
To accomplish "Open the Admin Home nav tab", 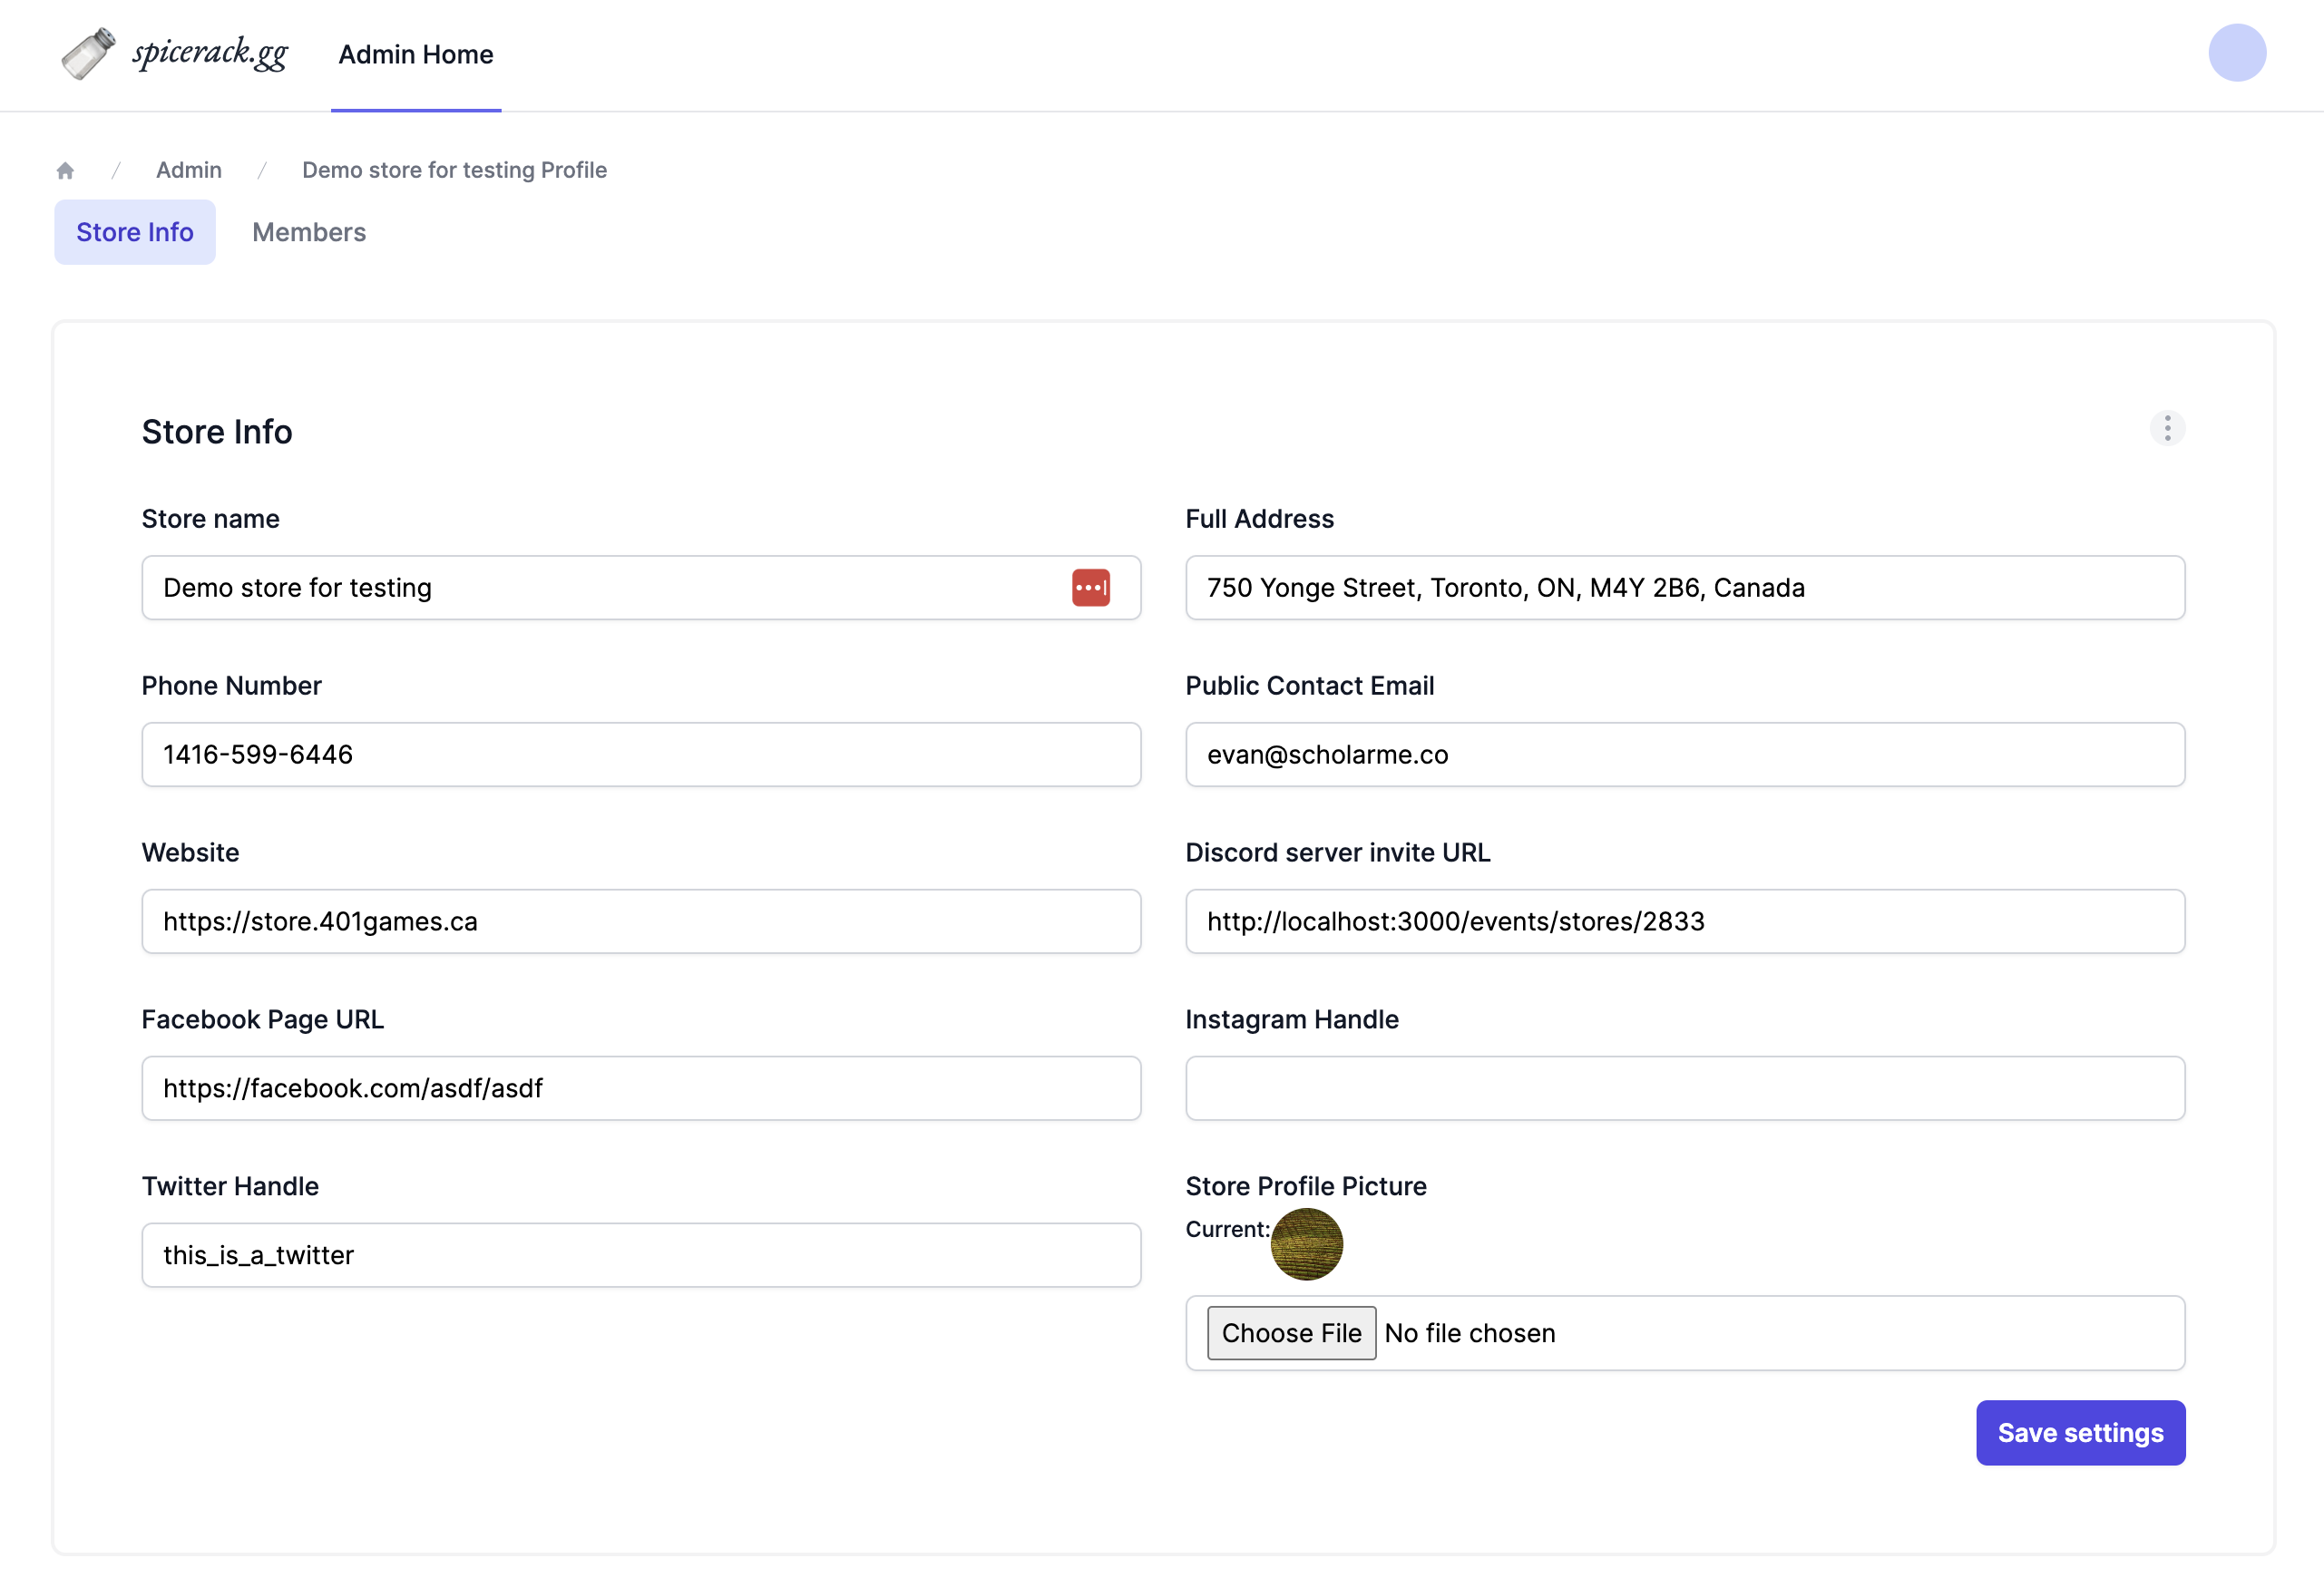I will tap(416, 54).
